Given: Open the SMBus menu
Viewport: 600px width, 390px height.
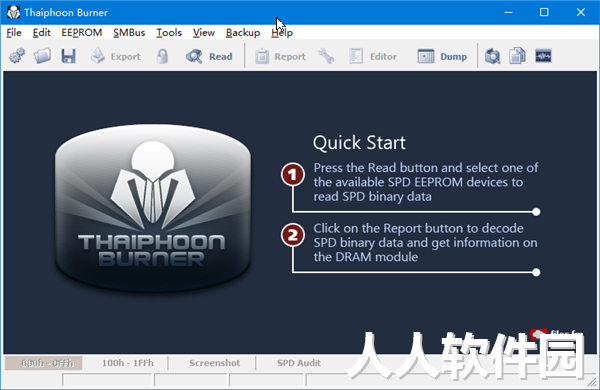Looking at the screenshot, I should pos(129,33).
